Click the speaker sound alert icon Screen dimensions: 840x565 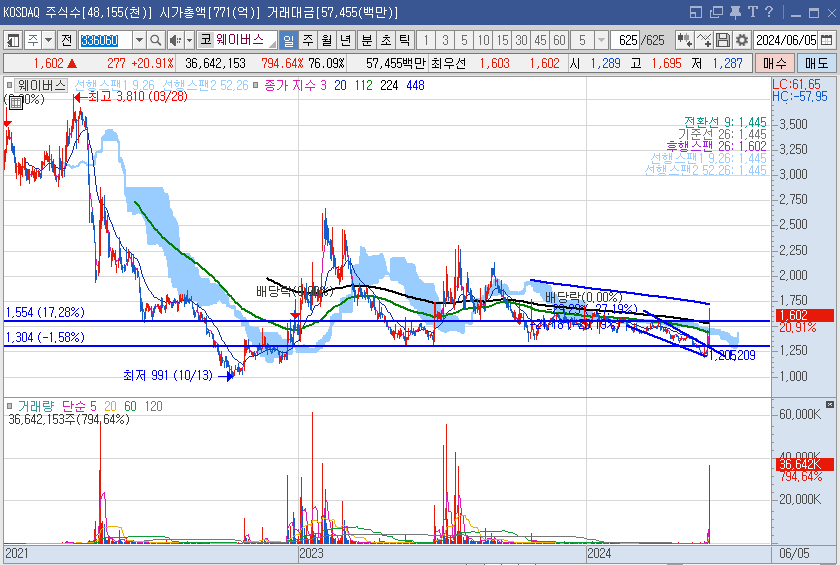point(175,40)
